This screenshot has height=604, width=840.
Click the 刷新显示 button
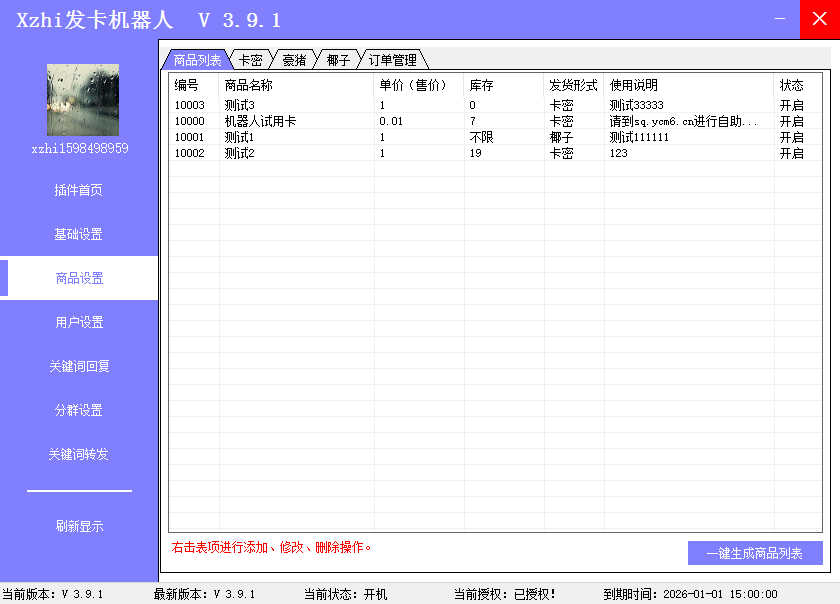coord(79,526)
